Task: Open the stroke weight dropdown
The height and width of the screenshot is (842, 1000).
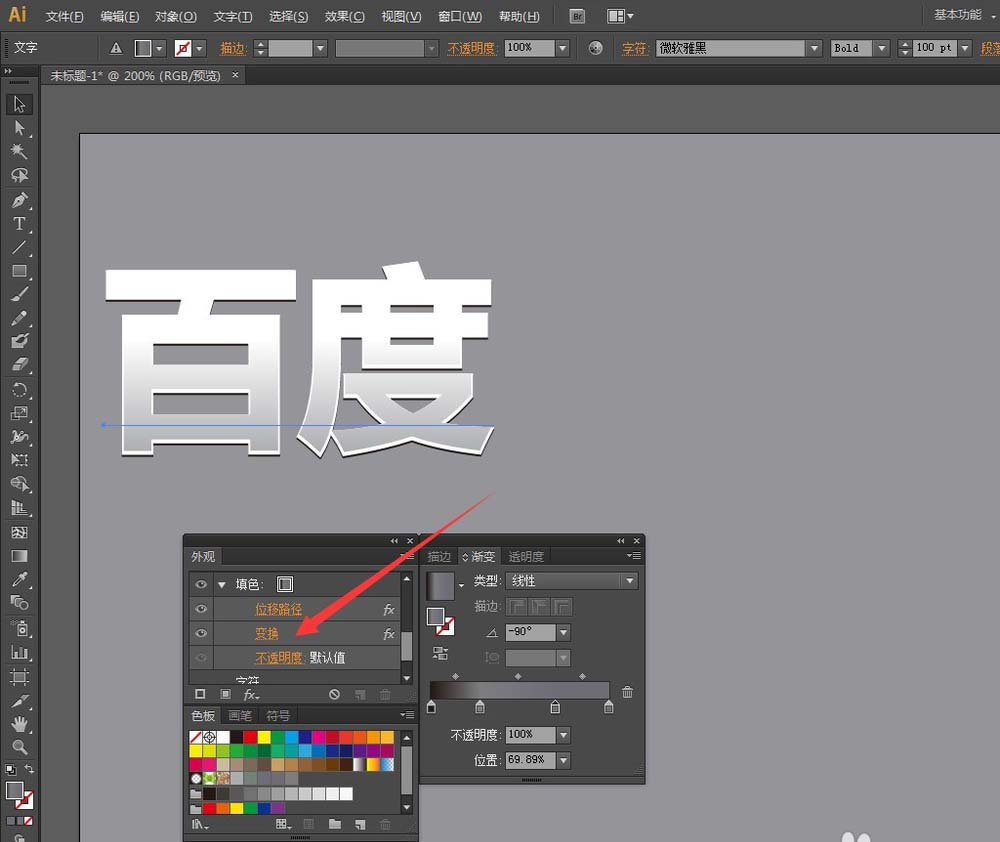Action: (x=320, y=48)
